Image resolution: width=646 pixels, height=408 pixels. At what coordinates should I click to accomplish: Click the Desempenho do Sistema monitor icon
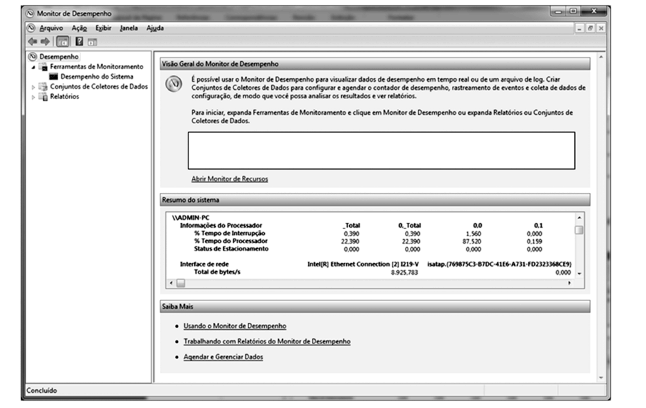pos(54,77)
